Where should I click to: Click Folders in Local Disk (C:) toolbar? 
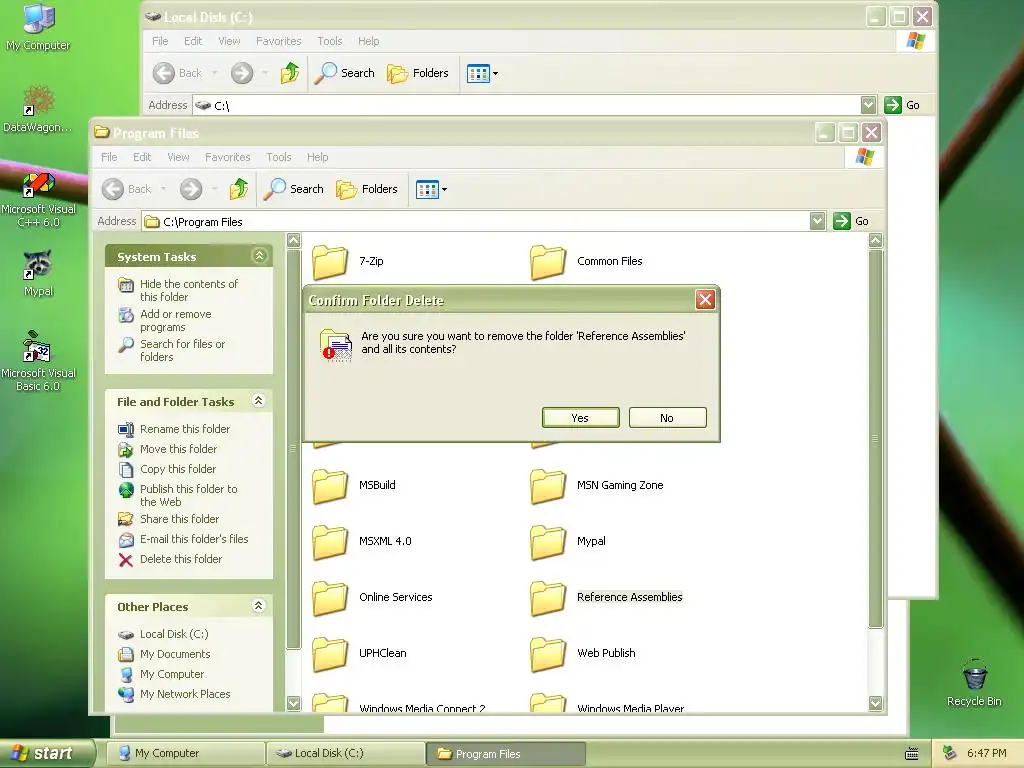tap(418, 73)
